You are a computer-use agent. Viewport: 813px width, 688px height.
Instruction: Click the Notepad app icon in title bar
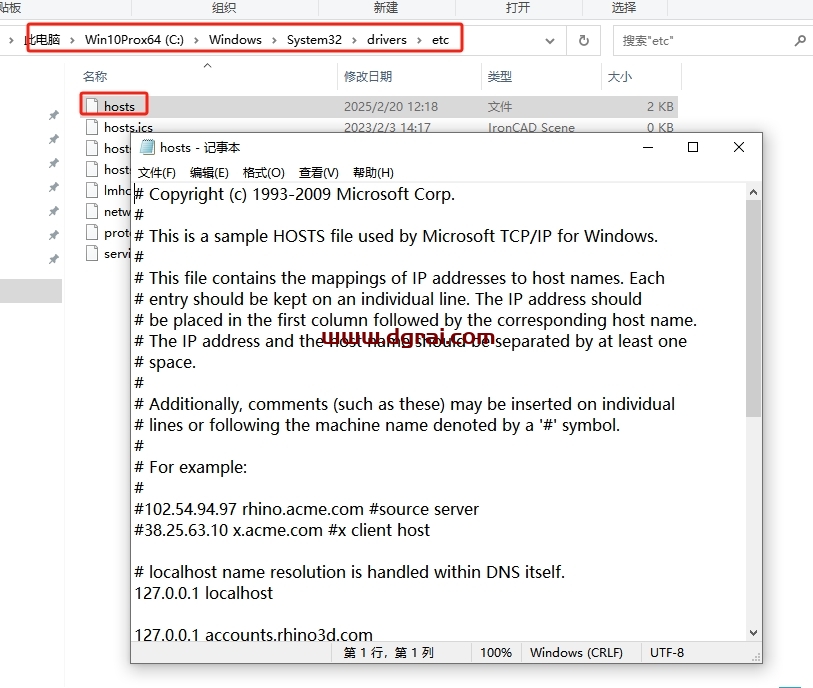pyautogui.click(x=147, y=148)
